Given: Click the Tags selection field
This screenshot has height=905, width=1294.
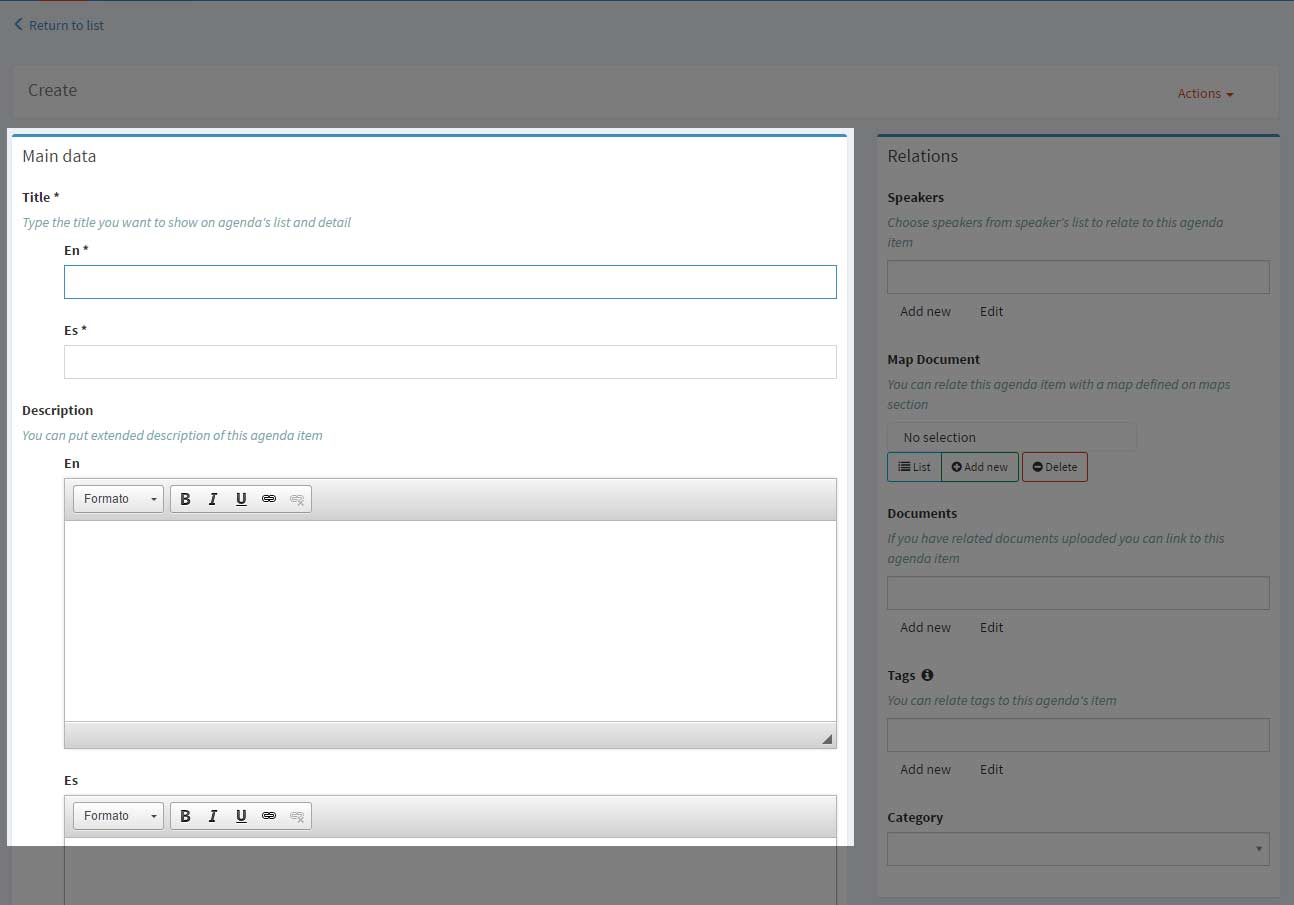Looking at the screenshot, I should point(1078,735).
